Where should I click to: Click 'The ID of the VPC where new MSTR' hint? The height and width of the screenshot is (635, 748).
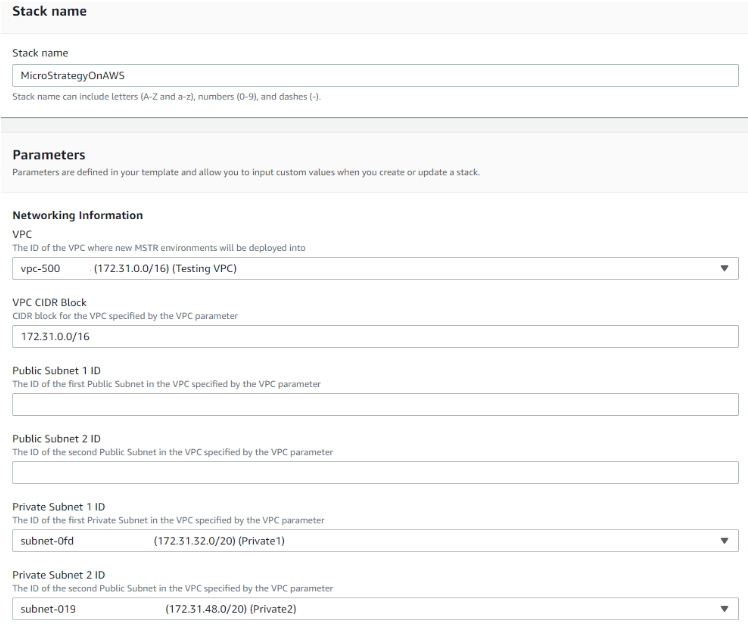(159, 248)
